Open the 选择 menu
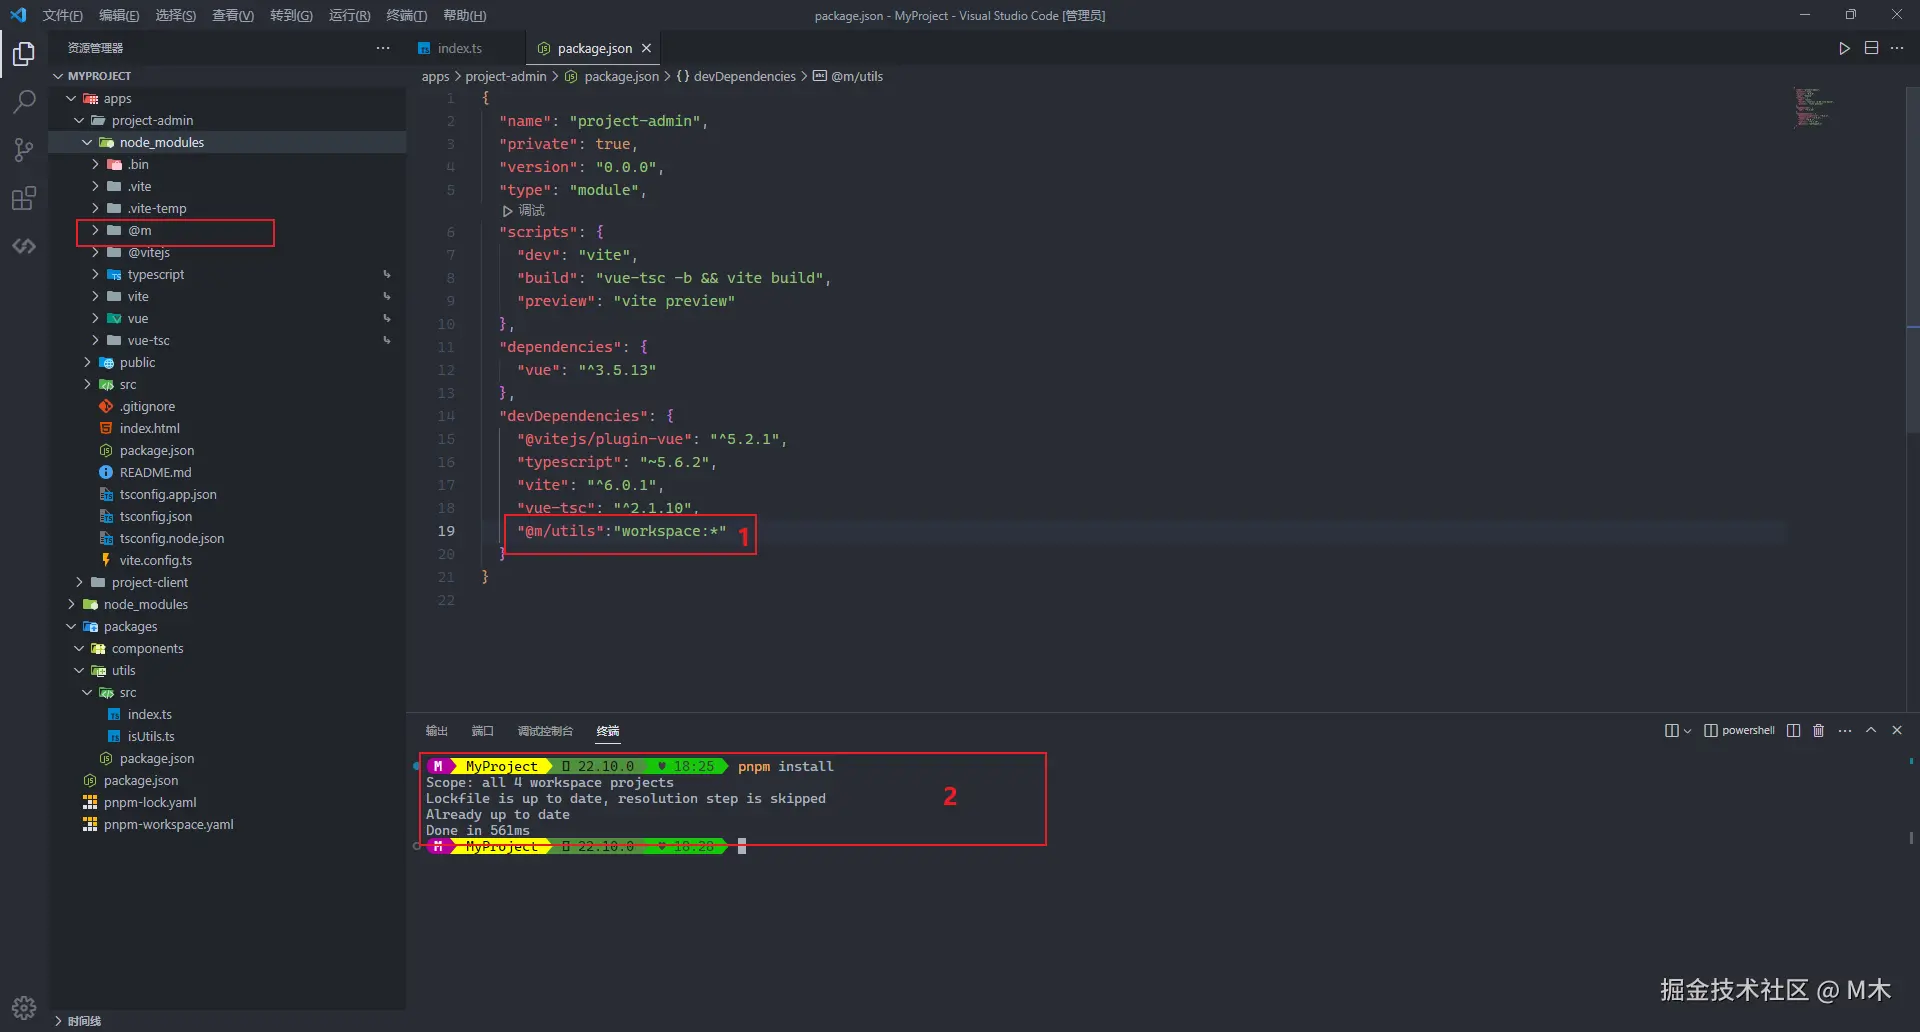 tap(176, 15)
